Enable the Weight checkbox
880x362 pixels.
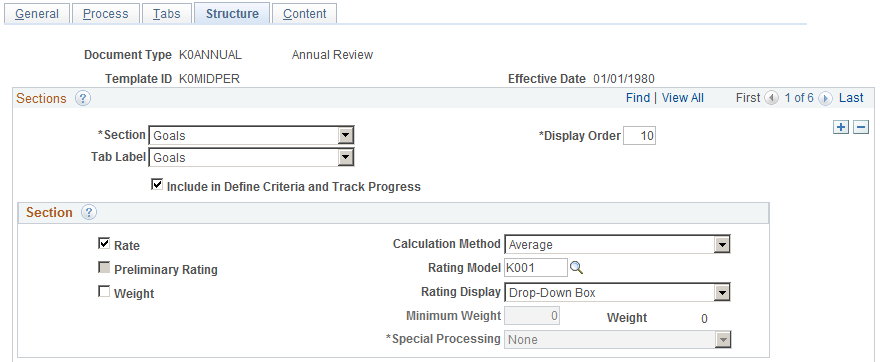[104, 292]
